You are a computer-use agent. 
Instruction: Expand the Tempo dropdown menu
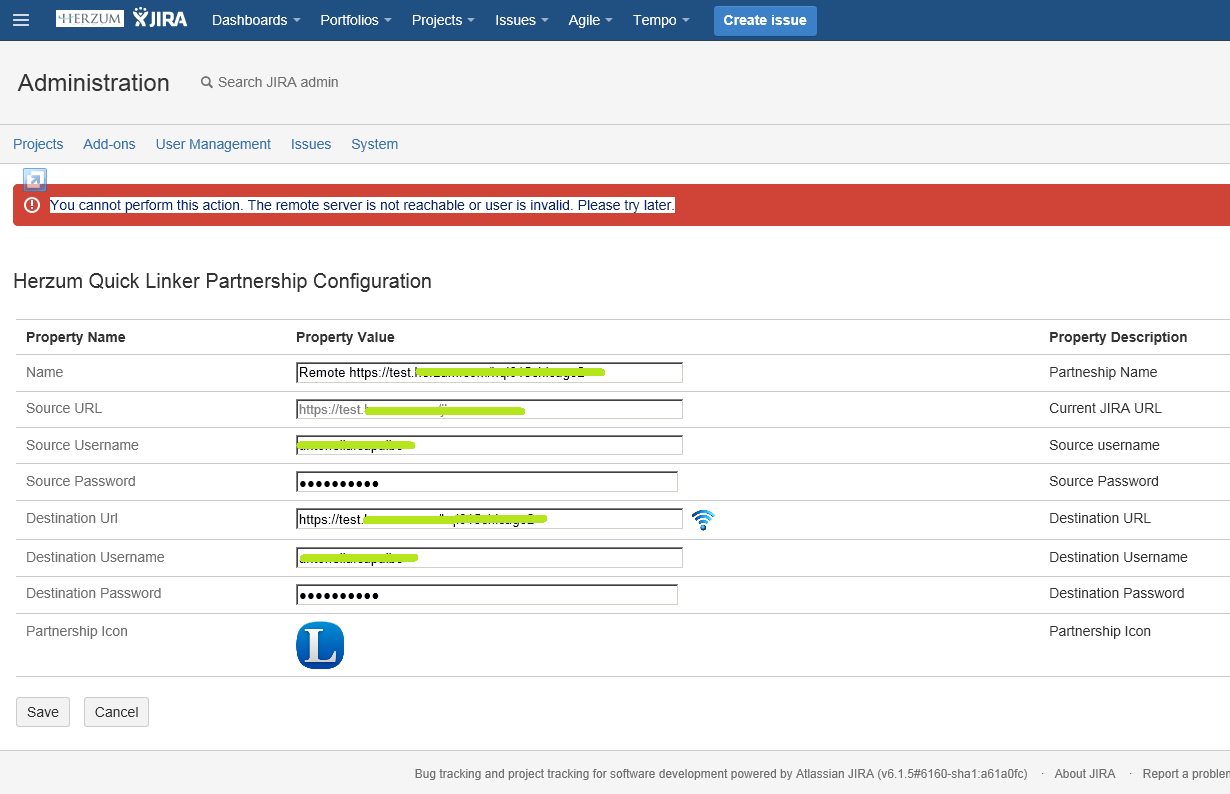[660, 20]
